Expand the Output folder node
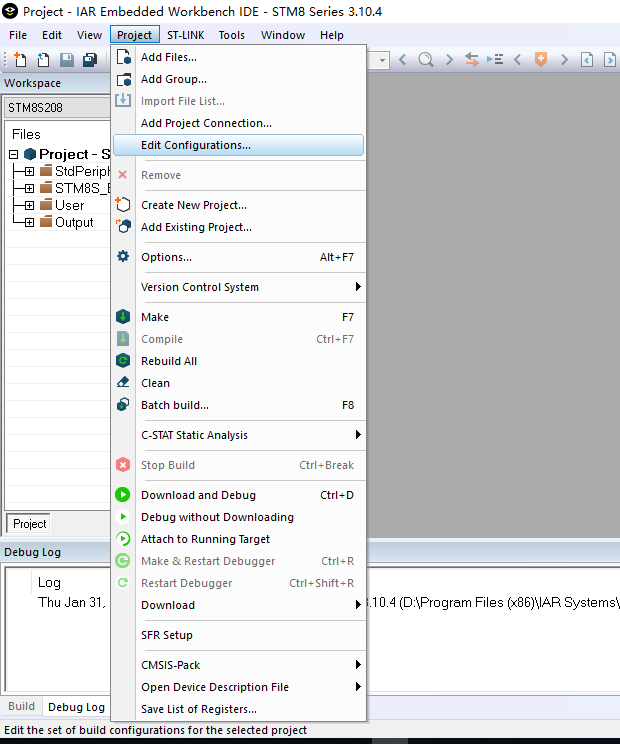This screenshot has height=744, width=620. pos(29,223)
